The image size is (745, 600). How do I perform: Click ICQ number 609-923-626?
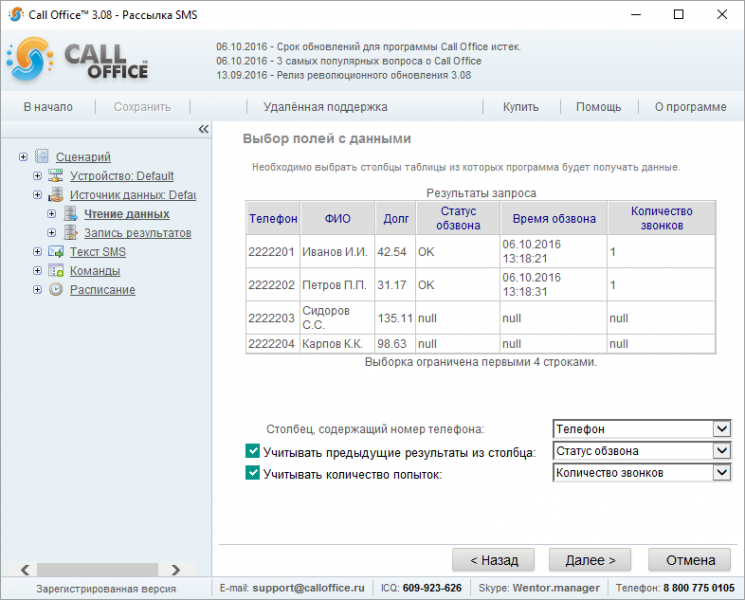click(432, 588)
